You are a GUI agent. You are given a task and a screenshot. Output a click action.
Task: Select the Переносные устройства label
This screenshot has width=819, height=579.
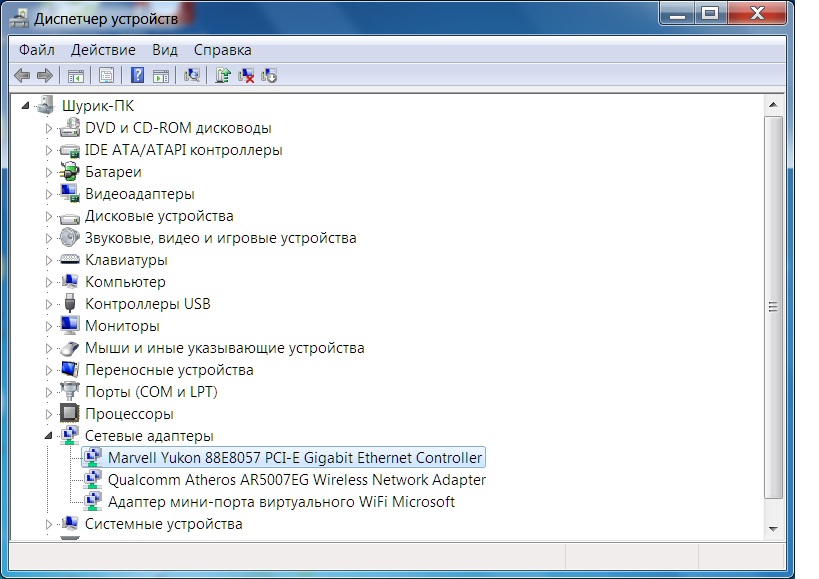(x=169, y=370)
